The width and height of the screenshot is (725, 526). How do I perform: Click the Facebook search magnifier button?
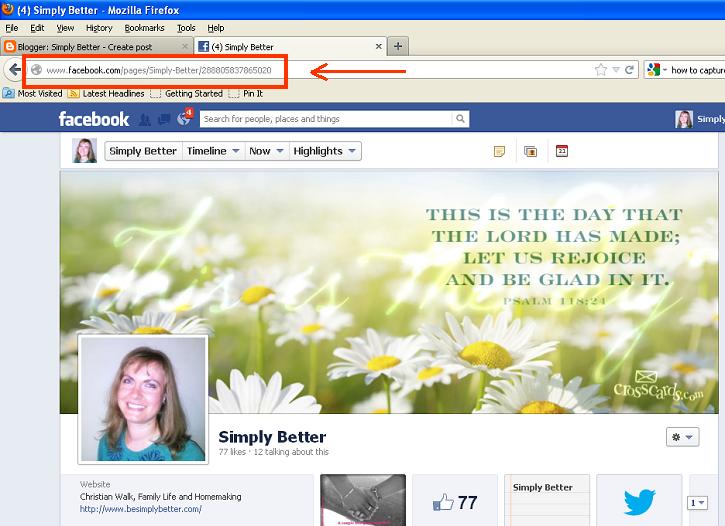tap(460, 119)
